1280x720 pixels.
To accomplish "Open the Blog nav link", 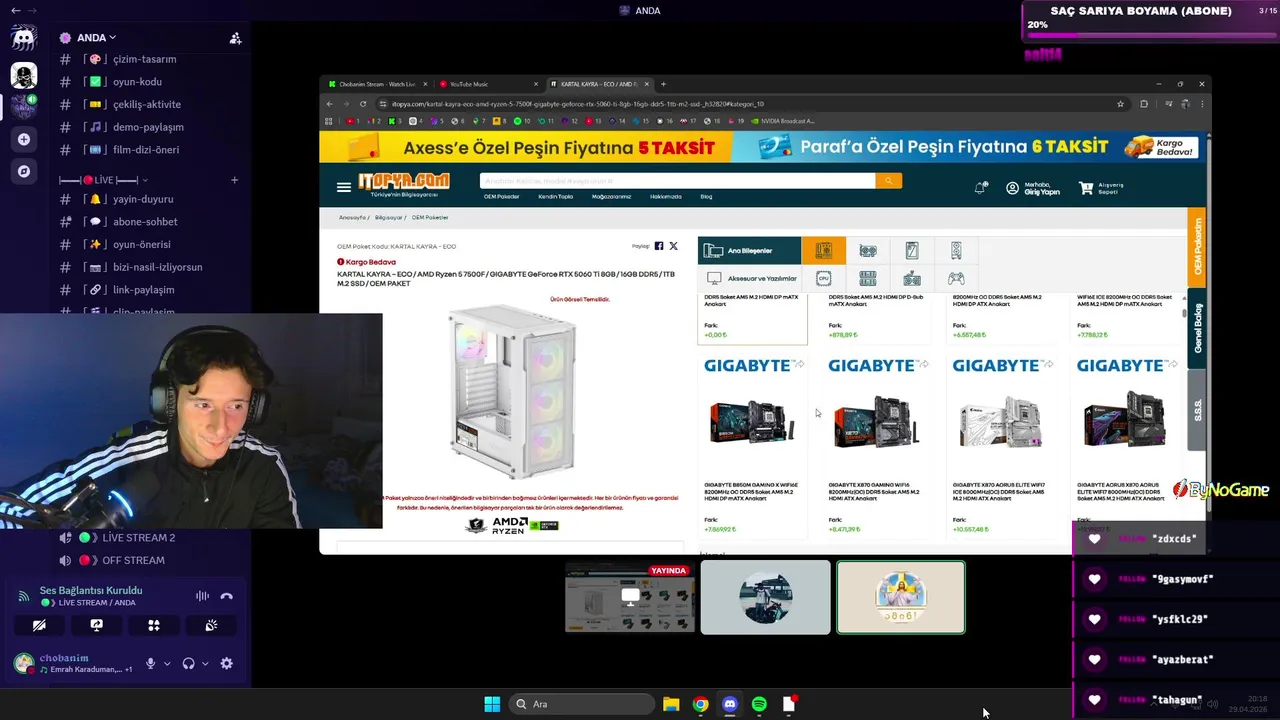I will 706,197.
